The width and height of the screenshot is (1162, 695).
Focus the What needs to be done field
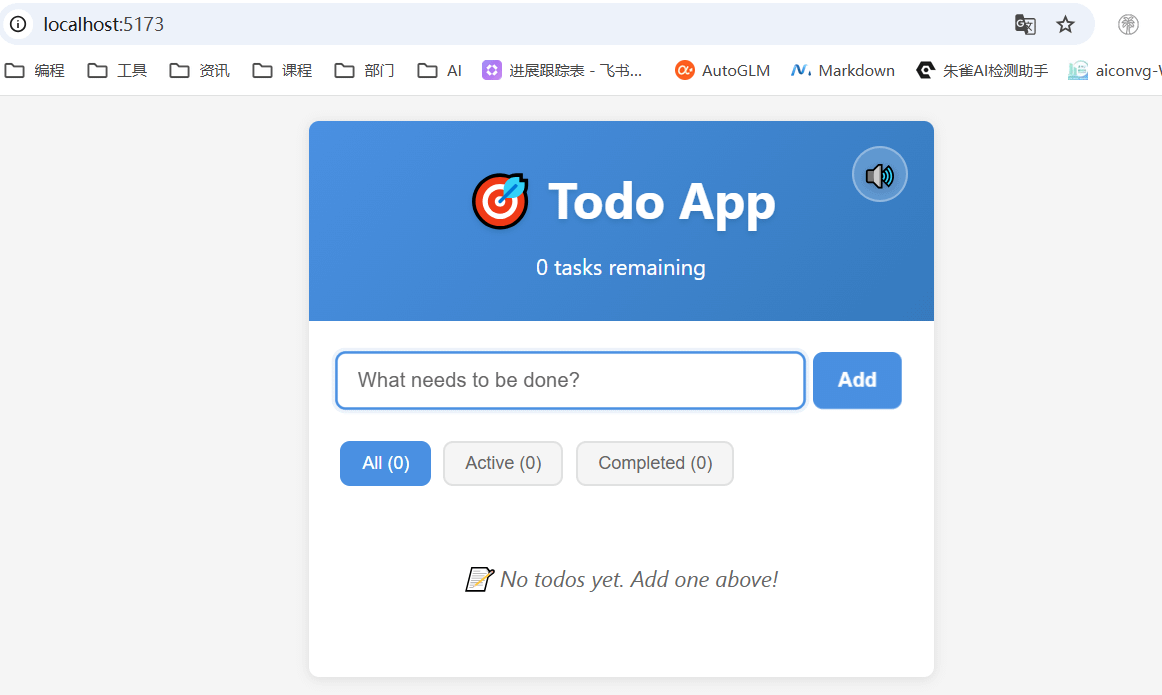coord(570,380)
